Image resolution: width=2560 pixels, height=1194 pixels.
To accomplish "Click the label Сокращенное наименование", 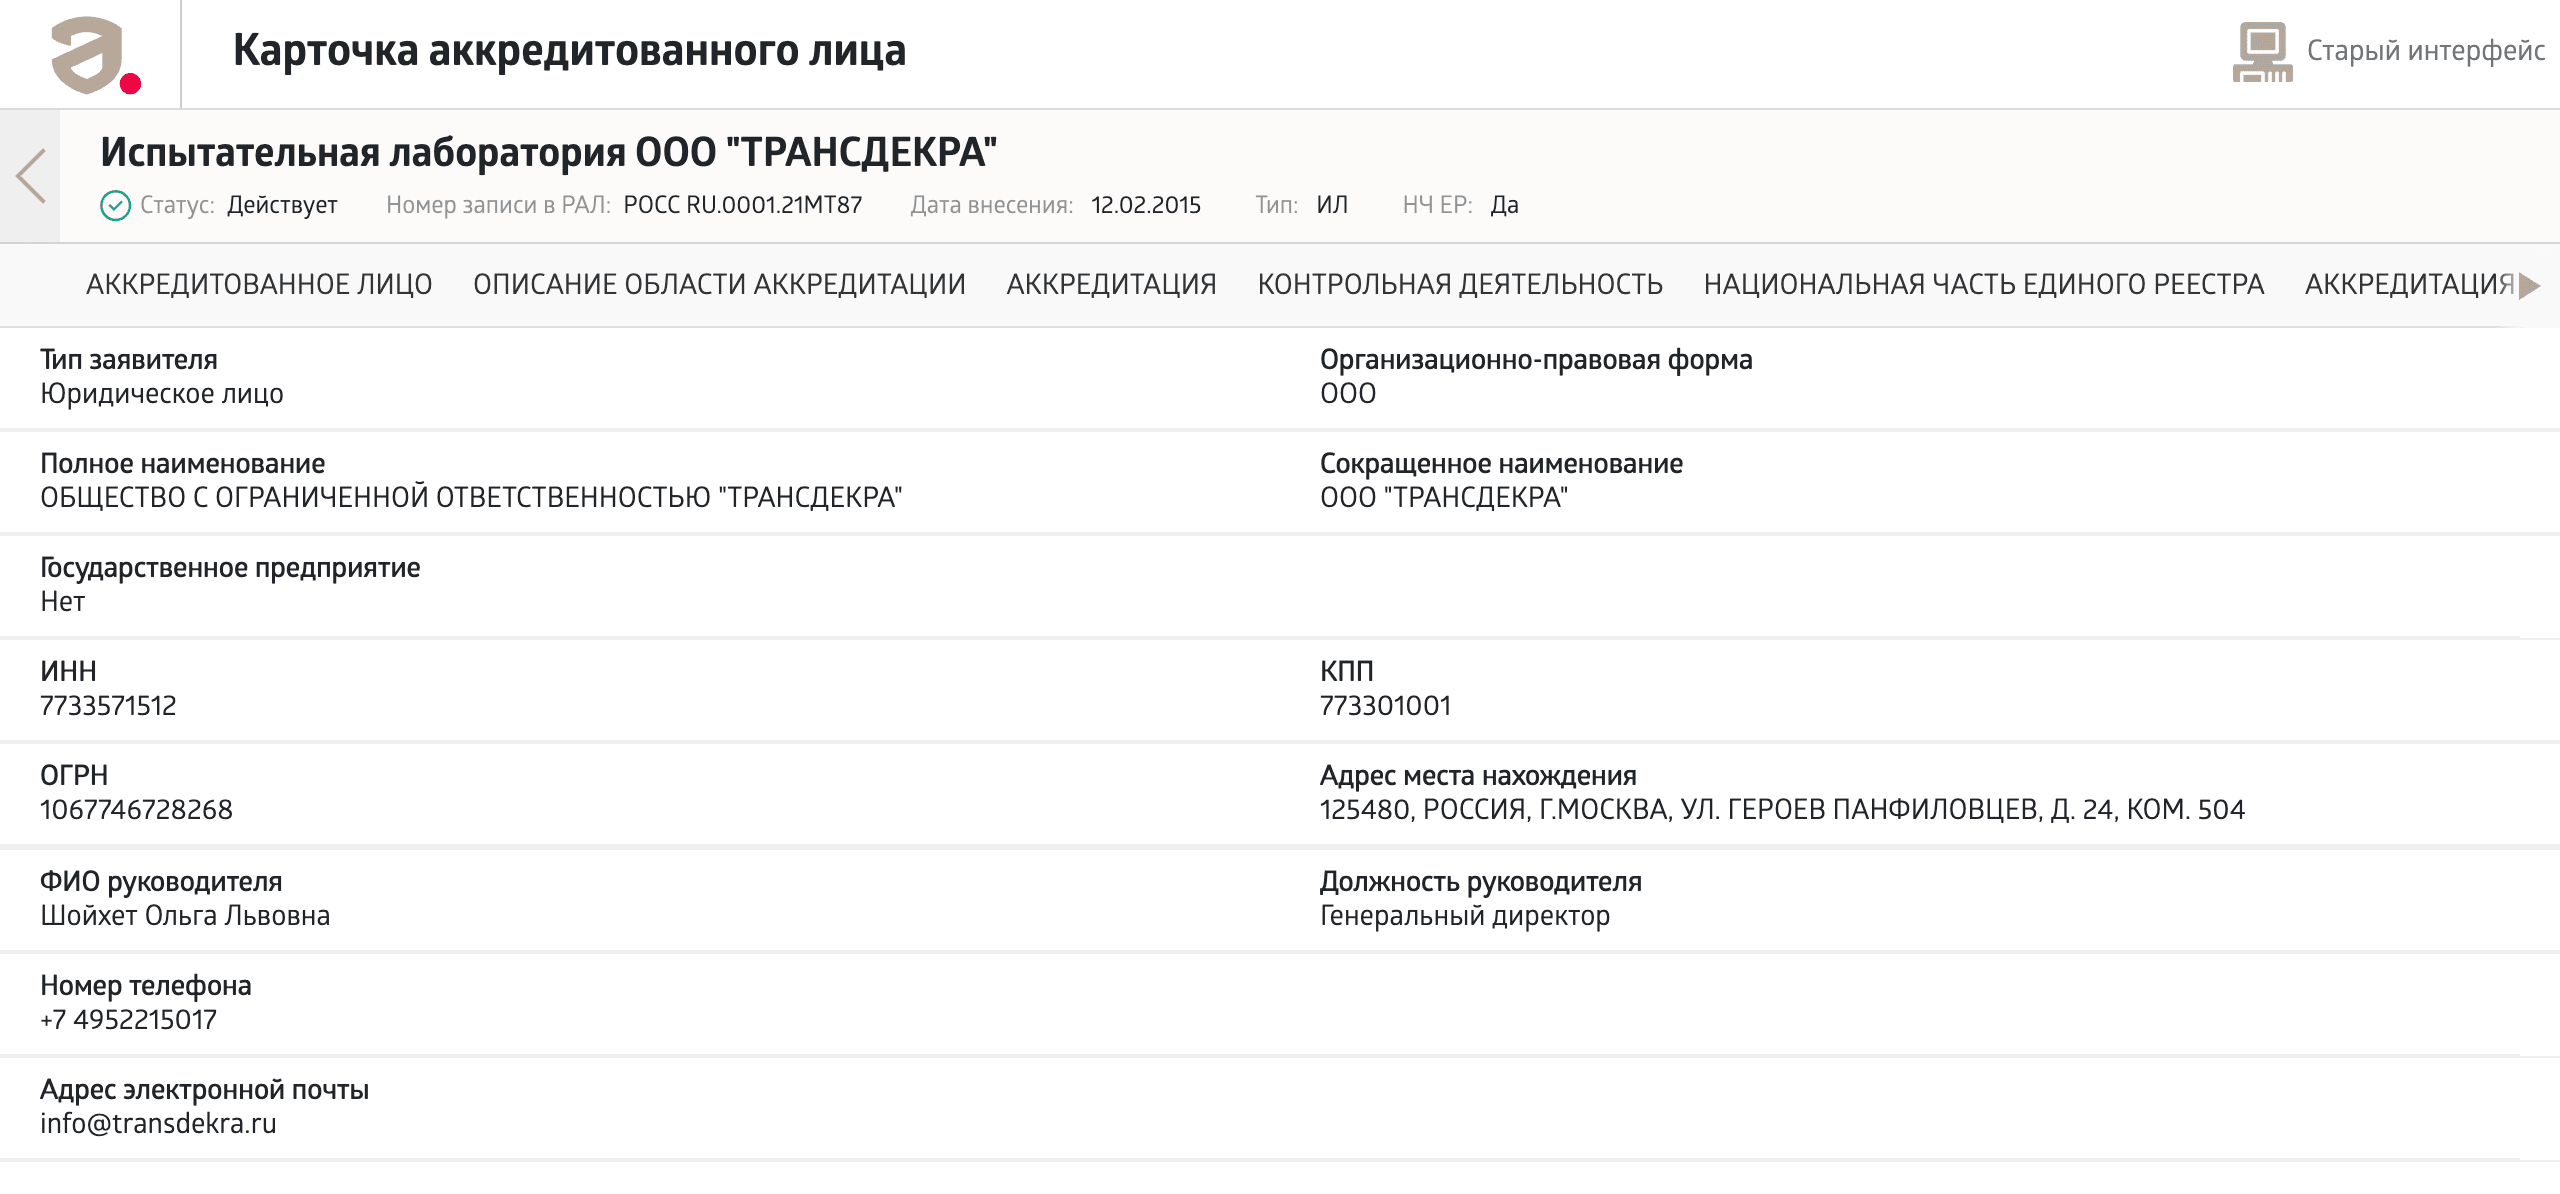I will [1501, 464].
